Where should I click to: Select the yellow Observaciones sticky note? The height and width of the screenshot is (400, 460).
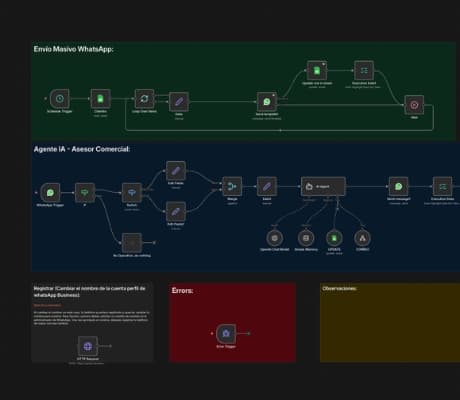[x=390, y=322]
